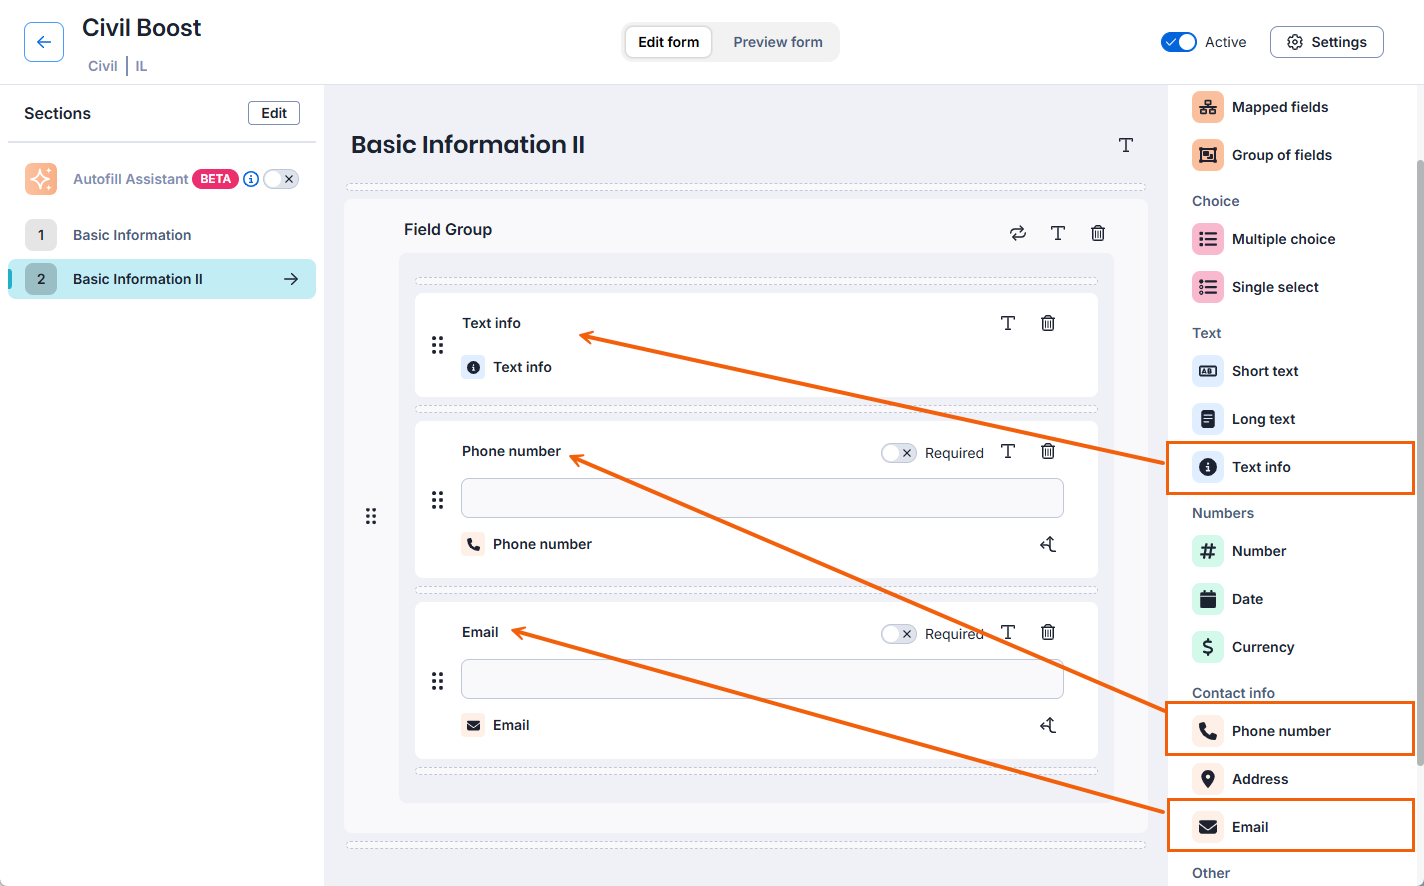Click the Field Group heading label

point(448,229)
